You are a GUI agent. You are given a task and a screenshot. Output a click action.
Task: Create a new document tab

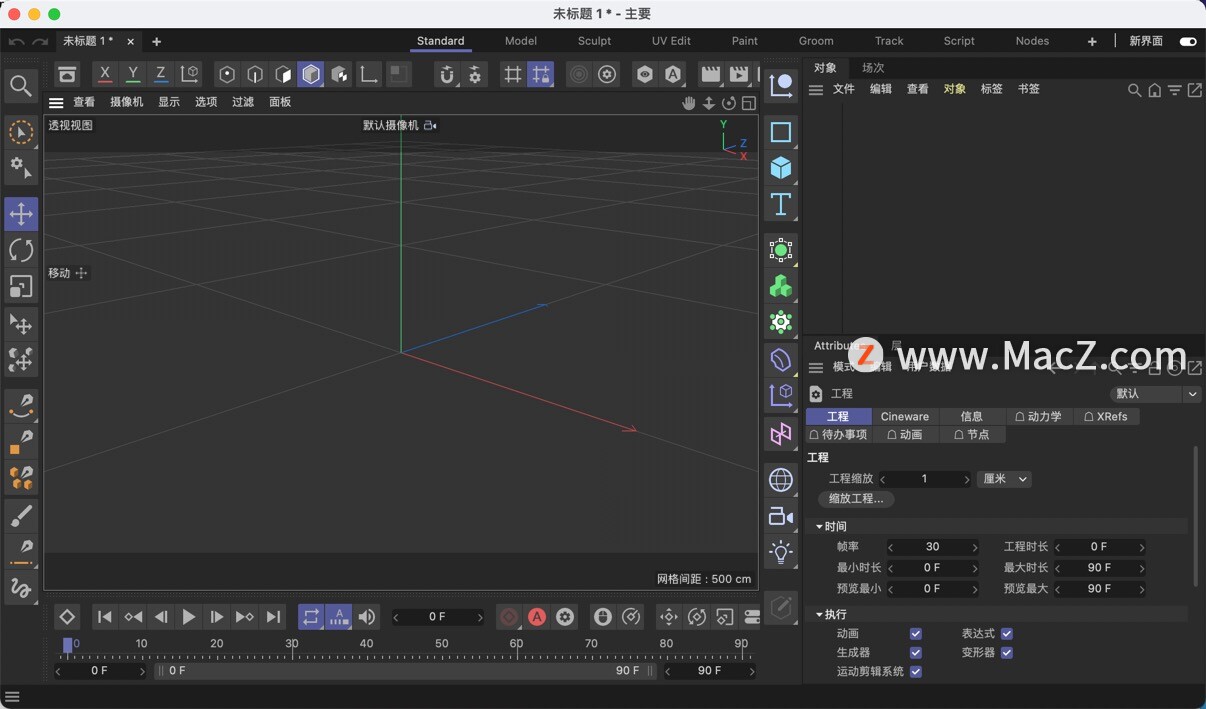click(x=156, y=41)
